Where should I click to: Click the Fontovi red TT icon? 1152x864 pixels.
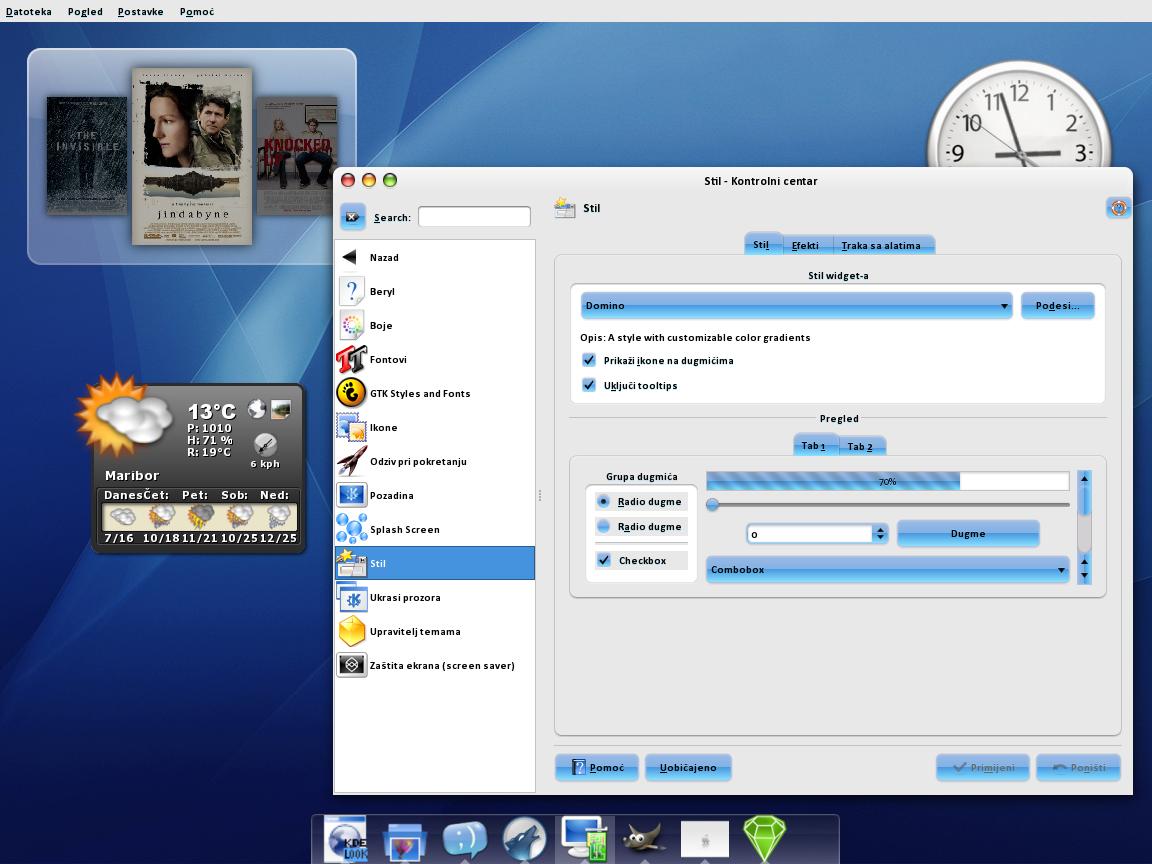351,359
